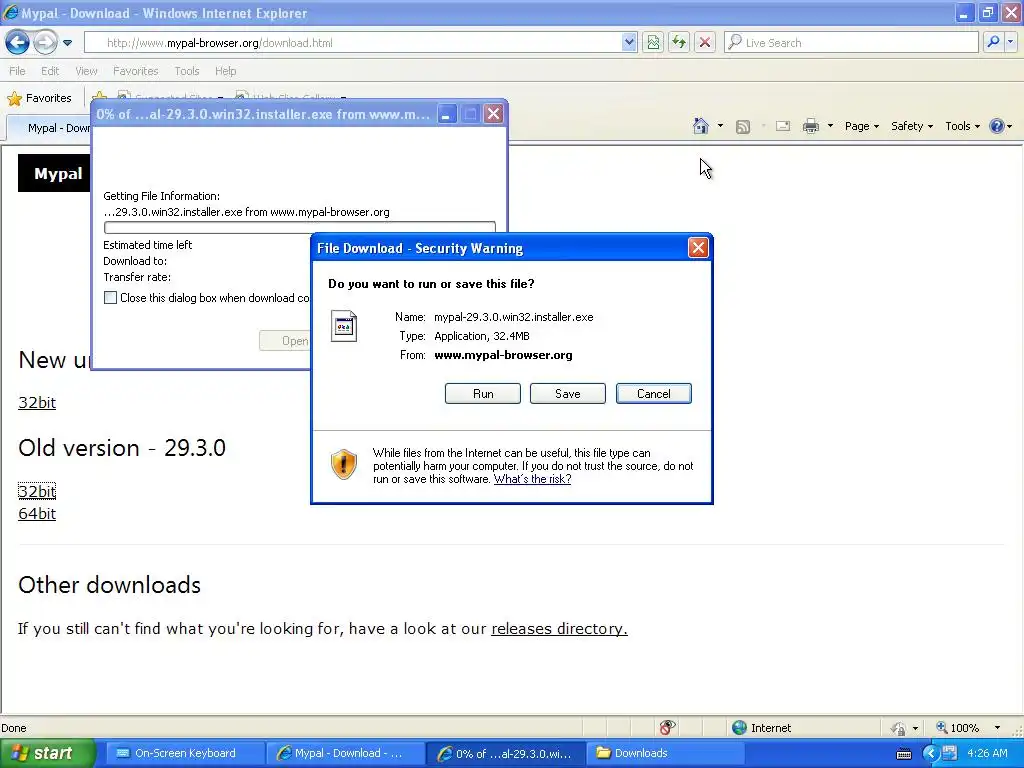Click in the Live Search box
Image resolution: width=1024 pixels, height=768 pixels.
852,43
